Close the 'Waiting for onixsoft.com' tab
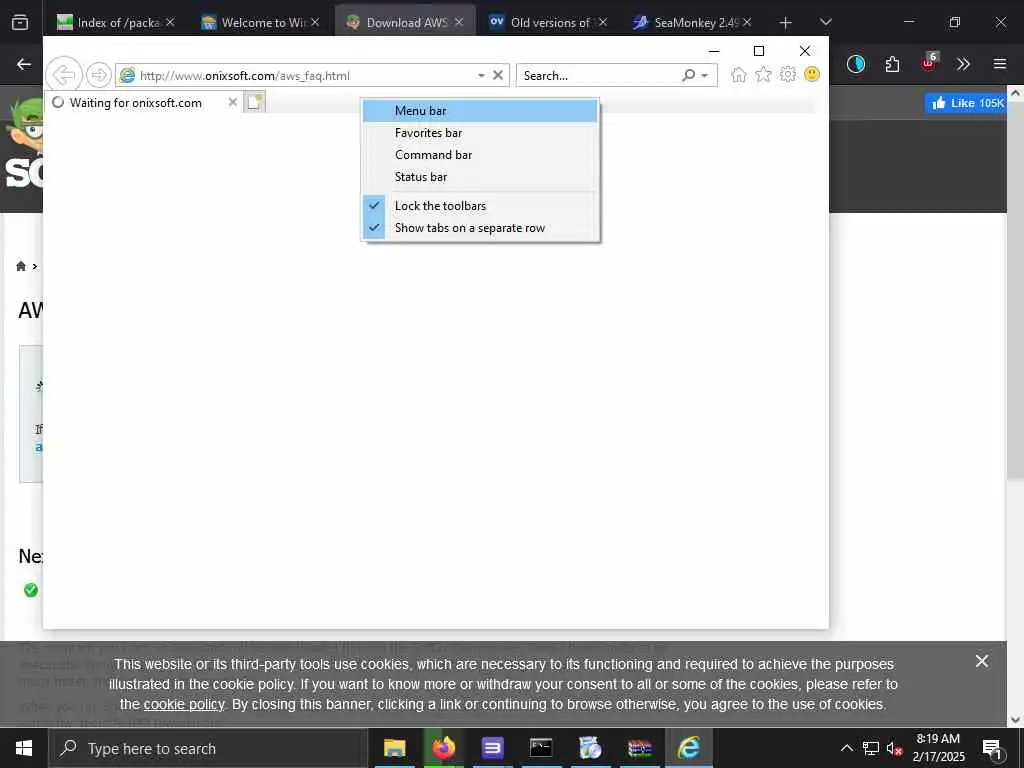The height and width of the screenshot is (768, 1024). [232, 102]
